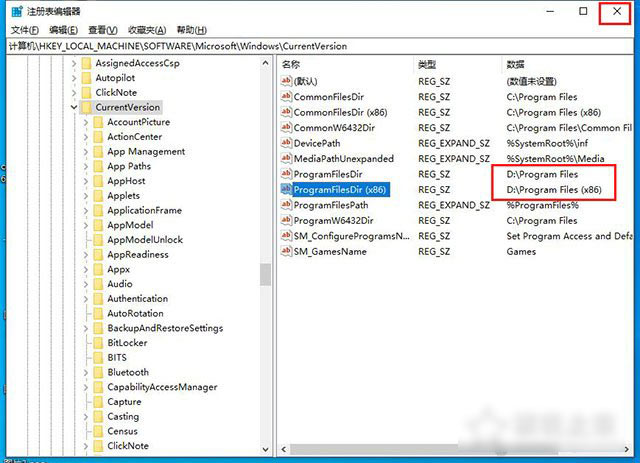This screenshot has width=640, height=463.
Task: Click string value icon beside (默认) entry
Action: (286, 81)
